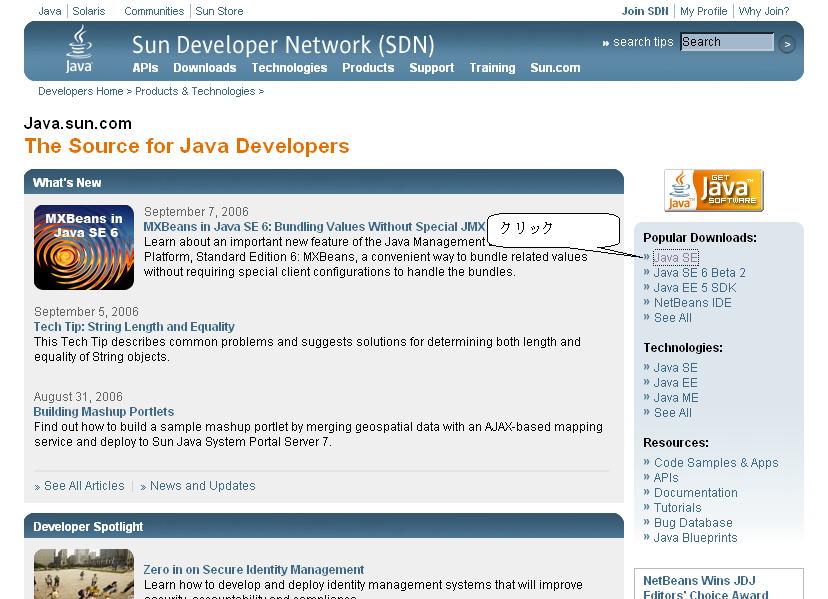Screen dimensions: 828x599
Task: Open Documentation resource link
Action: pos(696,493)
